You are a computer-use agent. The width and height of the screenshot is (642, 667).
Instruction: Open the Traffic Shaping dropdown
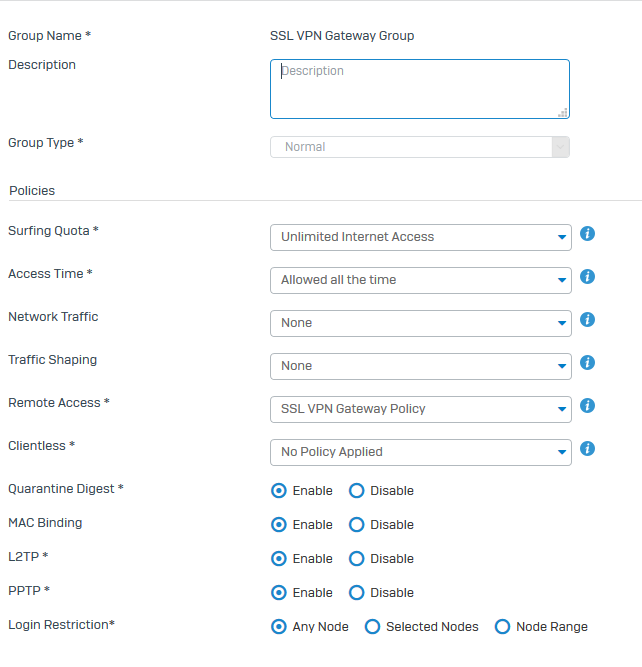[420, 366]
